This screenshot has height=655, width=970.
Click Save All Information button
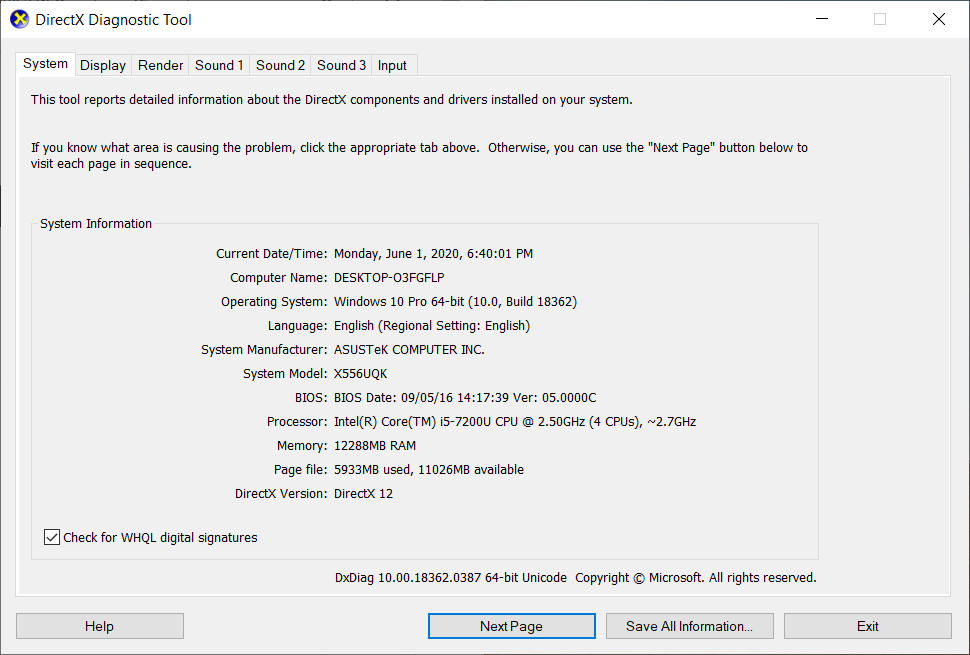click(x=689, y=626)
